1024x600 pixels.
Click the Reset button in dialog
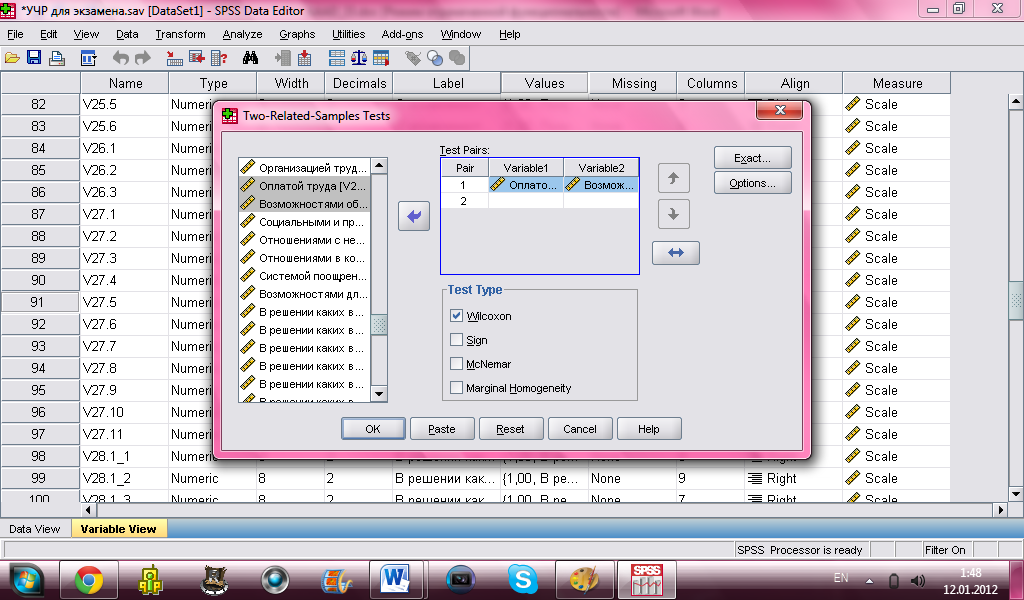tap(511, 429)
